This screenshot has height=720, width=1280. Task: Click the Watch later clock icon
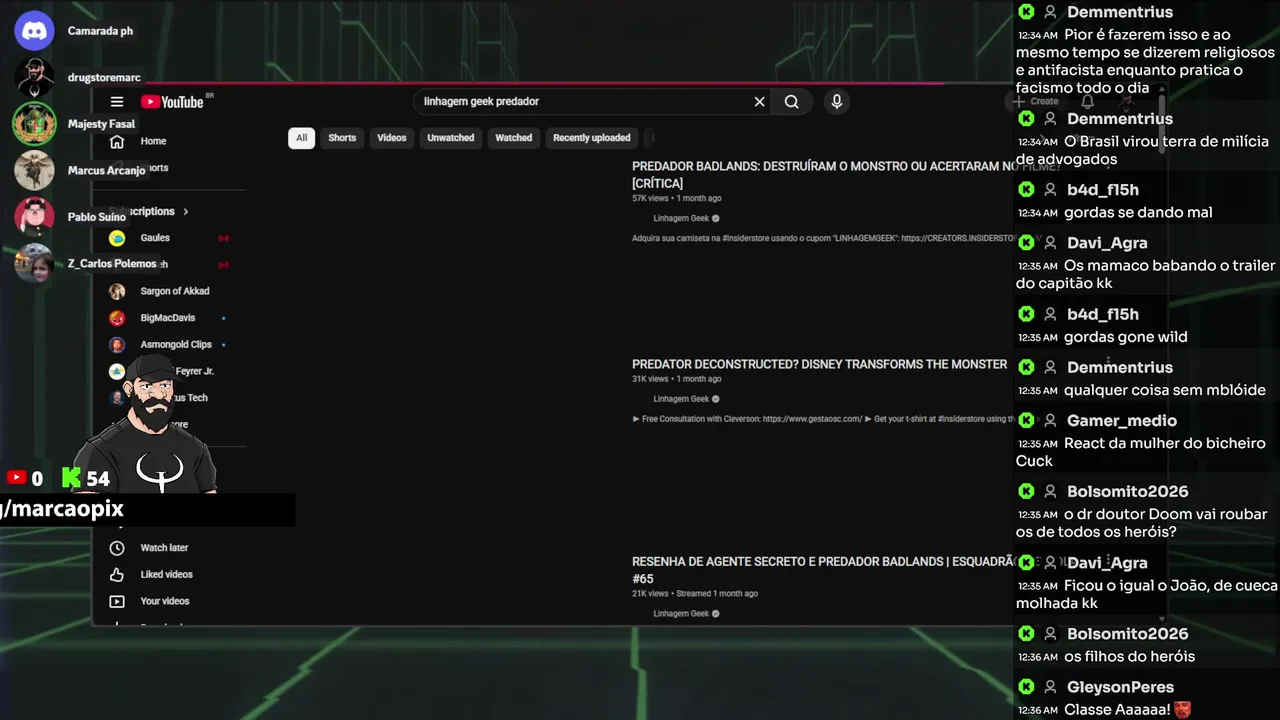[117, 548]
